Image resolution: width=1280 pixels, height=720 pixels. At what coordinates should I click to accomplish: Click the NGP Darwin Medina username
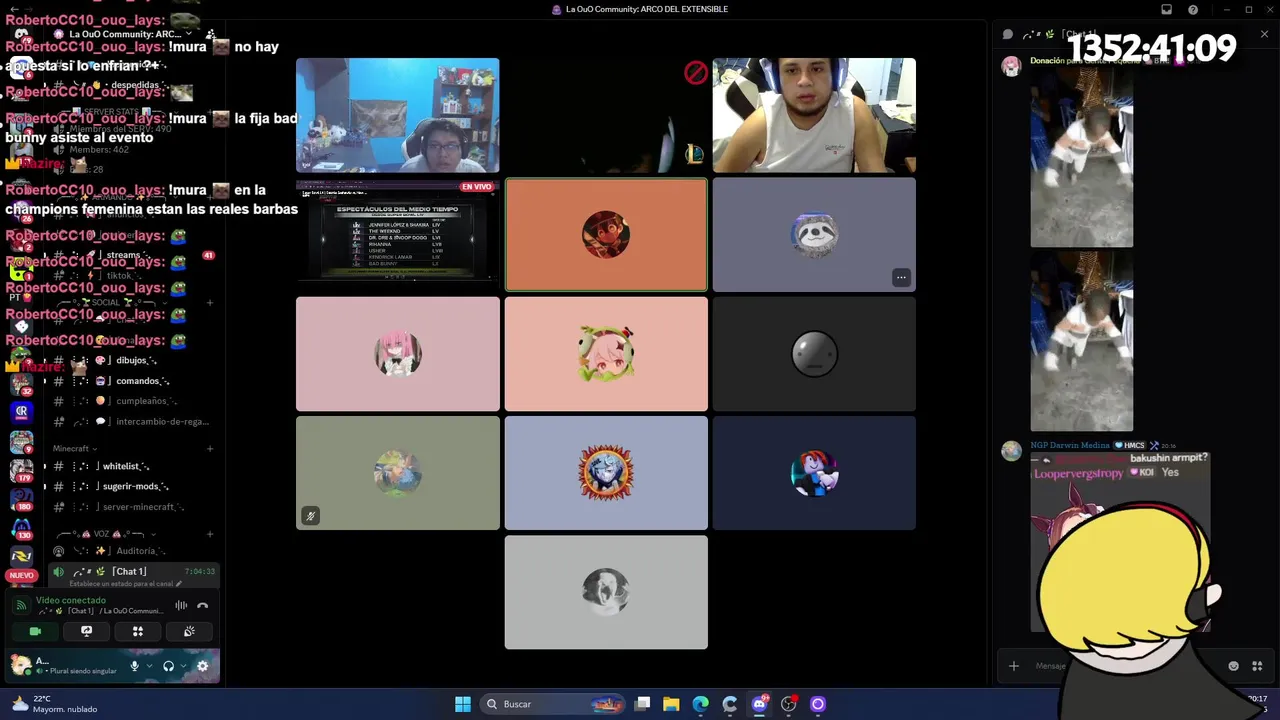click(1070, 445)
